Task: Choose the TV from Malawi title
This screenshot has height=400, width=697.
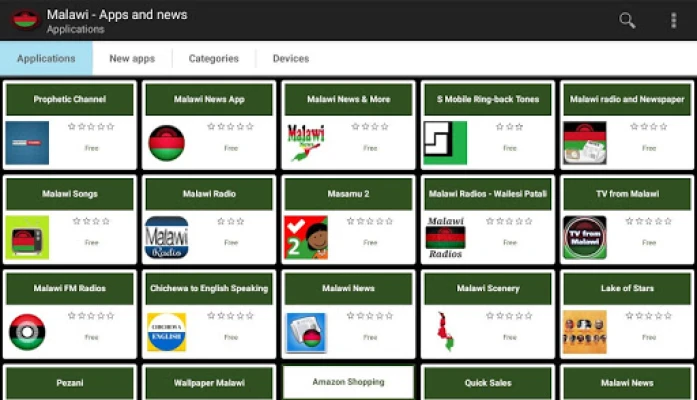Action: pos(627,194)
